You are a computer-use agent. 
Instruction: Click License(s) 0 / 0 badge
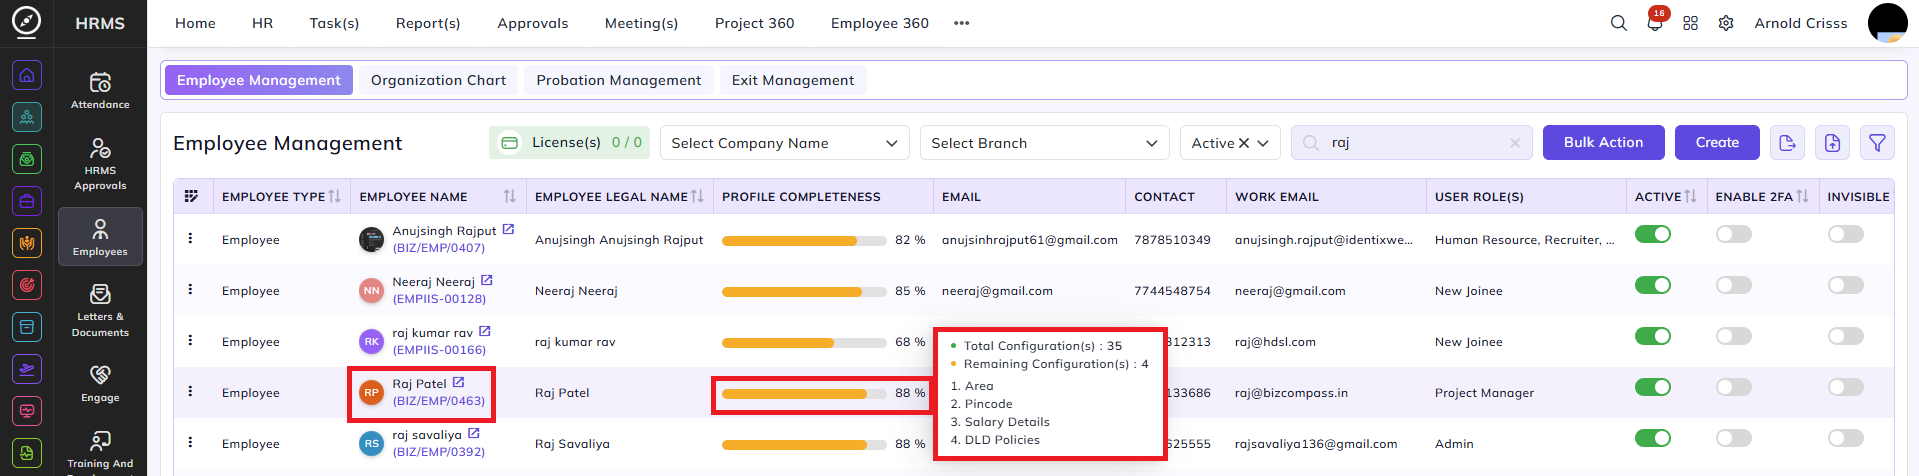(x=570, y=143)
